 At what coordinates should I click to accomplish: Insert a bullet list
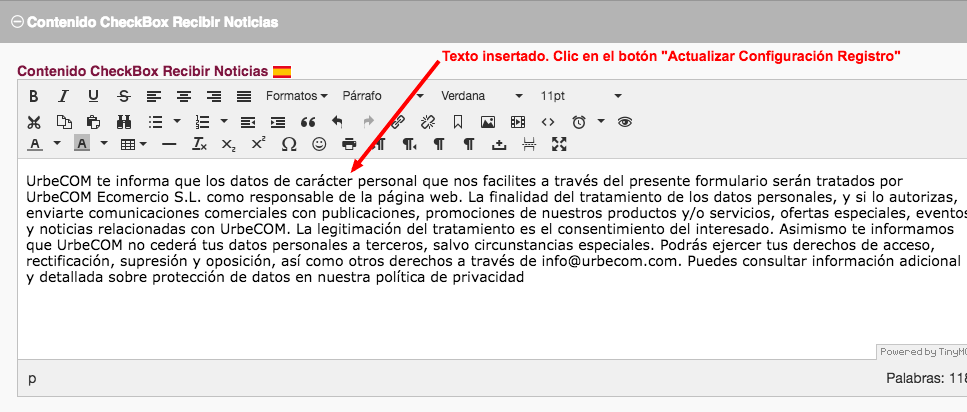tap(155, 122)
